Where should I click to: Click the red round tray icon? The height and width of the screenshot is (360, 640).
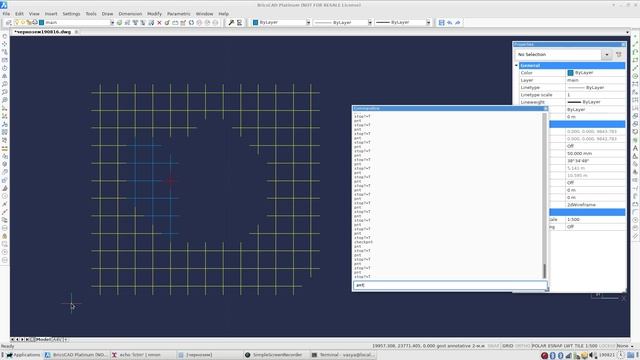(544, 356)
